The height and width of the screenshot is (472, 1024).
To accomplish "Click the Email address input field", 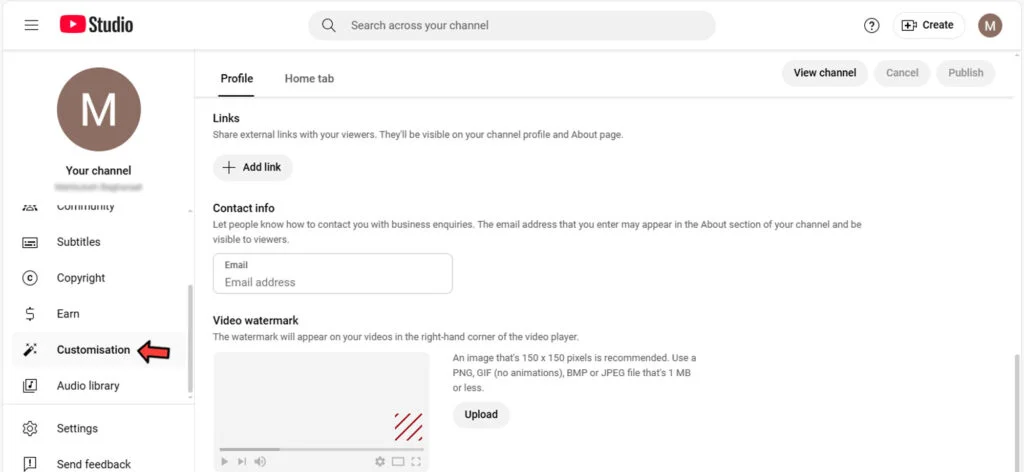I will [332, 282].
